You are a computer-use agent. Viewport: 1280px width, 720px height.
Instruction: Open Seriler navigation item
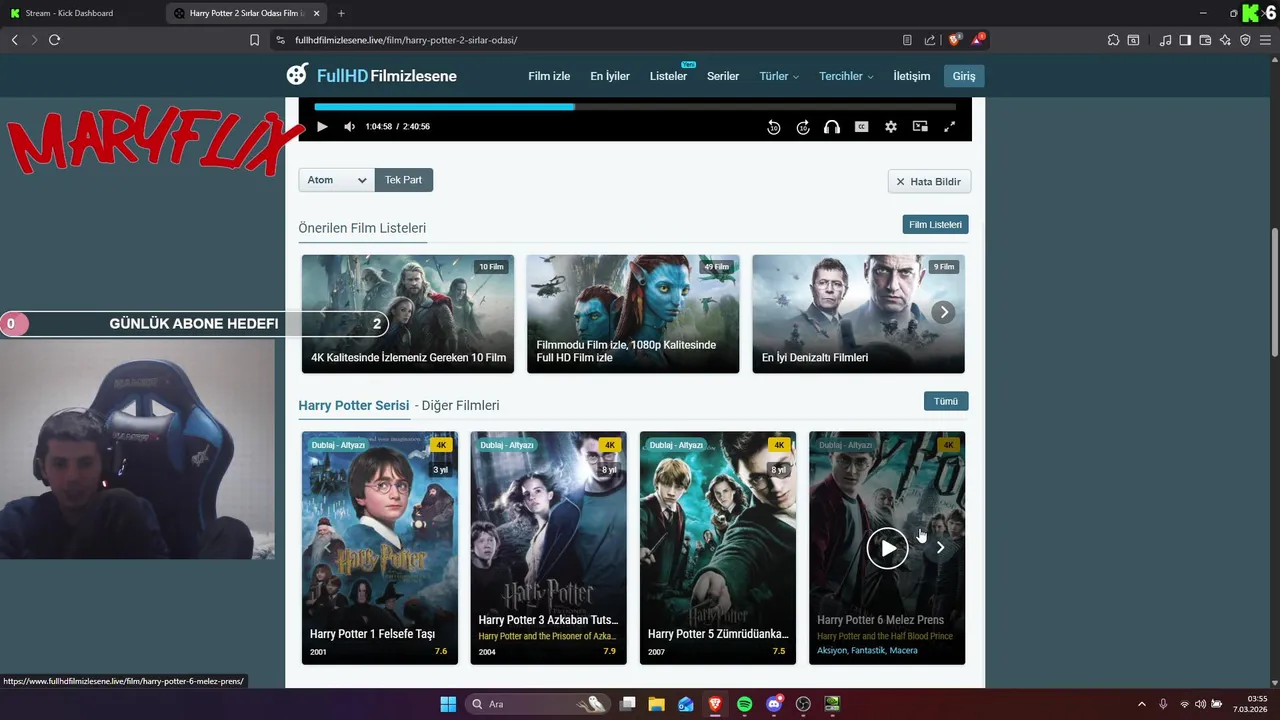click(x=723, y=76)
